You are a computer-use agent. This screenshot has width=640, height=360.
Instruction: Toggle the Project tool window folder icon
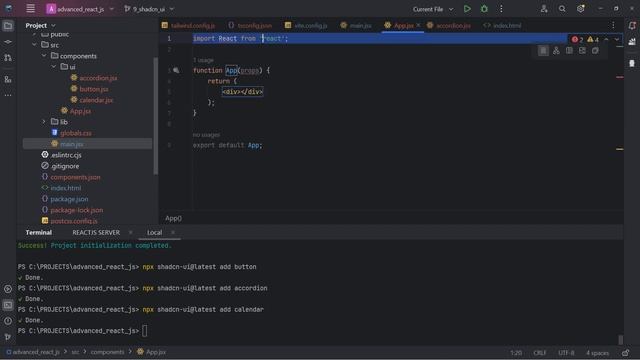click(8, 26)
